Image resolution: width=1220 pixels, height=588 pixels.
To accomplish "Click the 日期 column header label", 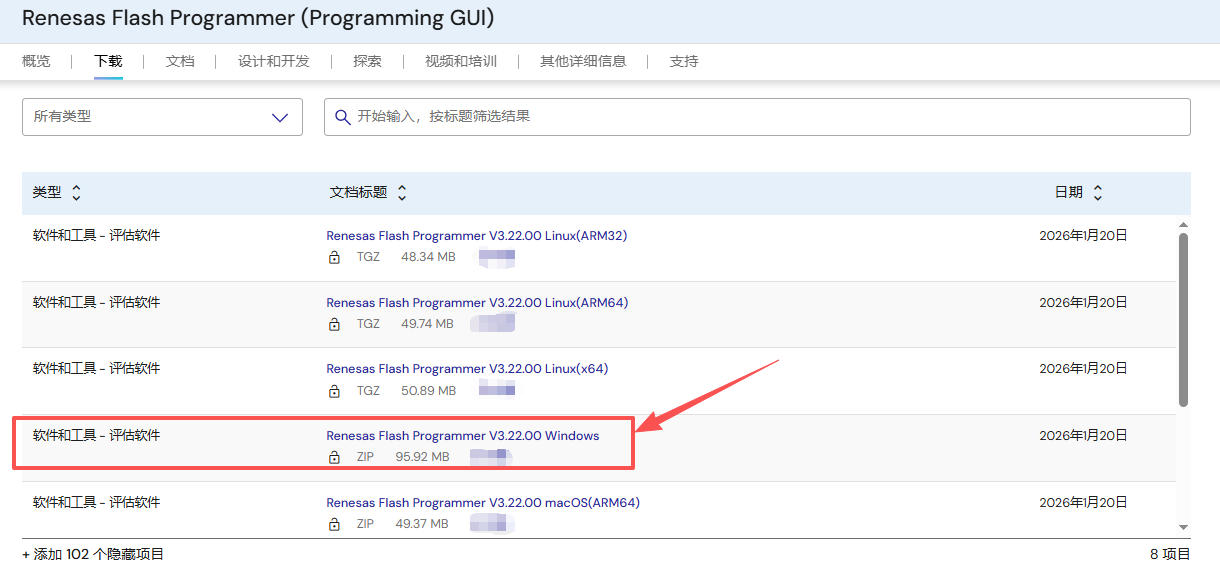I will pyautogui.click(x=1069, y=193).
